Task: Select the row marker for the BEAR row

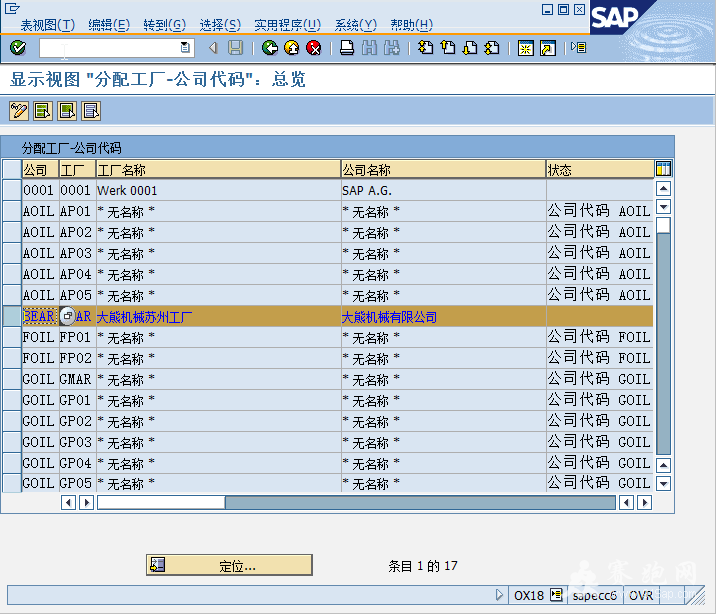Action: [12, 316]
